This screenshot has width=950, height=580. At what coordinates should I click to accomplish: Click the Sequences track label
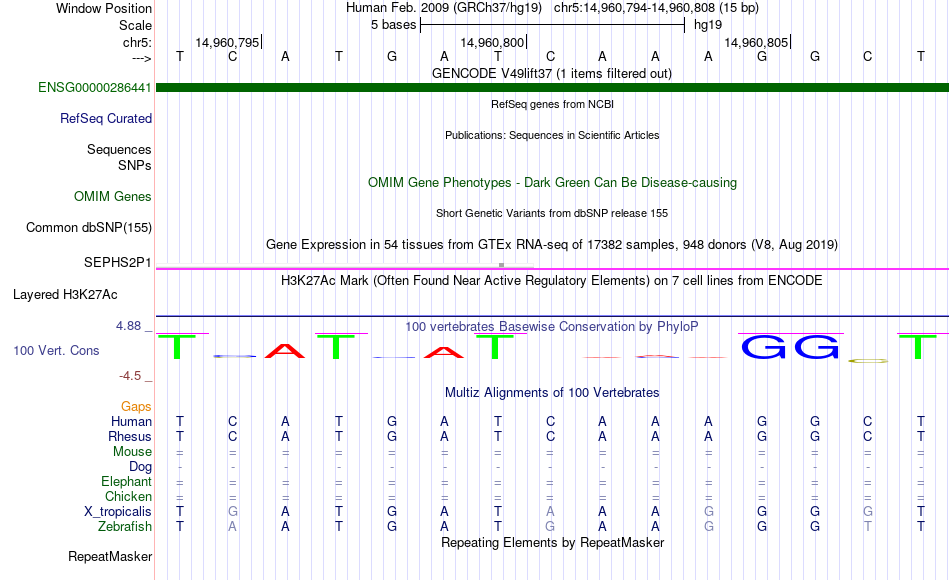119,149
